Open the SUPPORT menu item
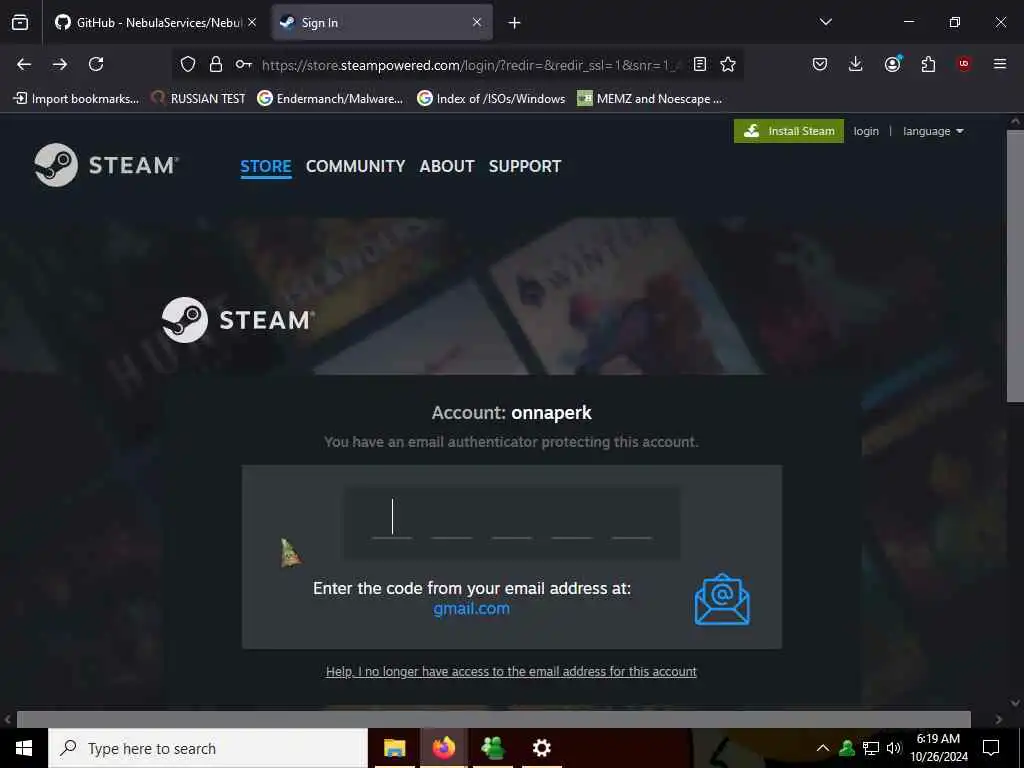Screen dimensions: 1024x768 point(525,166)
